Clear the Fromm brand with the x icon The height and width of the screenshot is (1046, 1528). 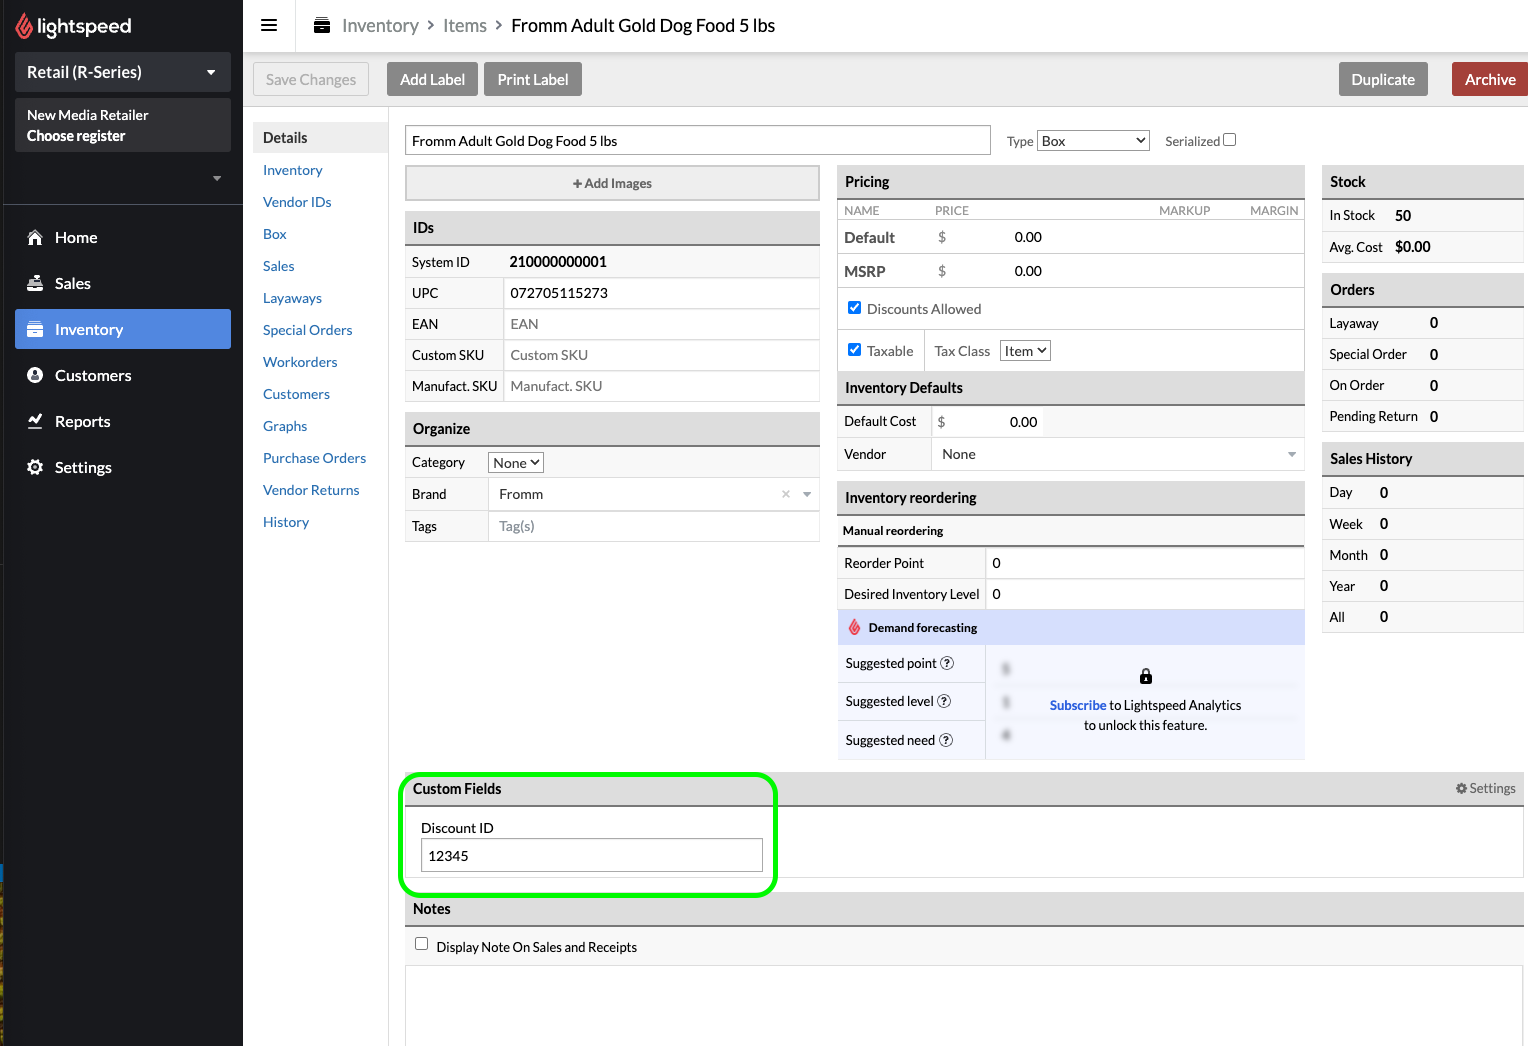pos(786,494)
